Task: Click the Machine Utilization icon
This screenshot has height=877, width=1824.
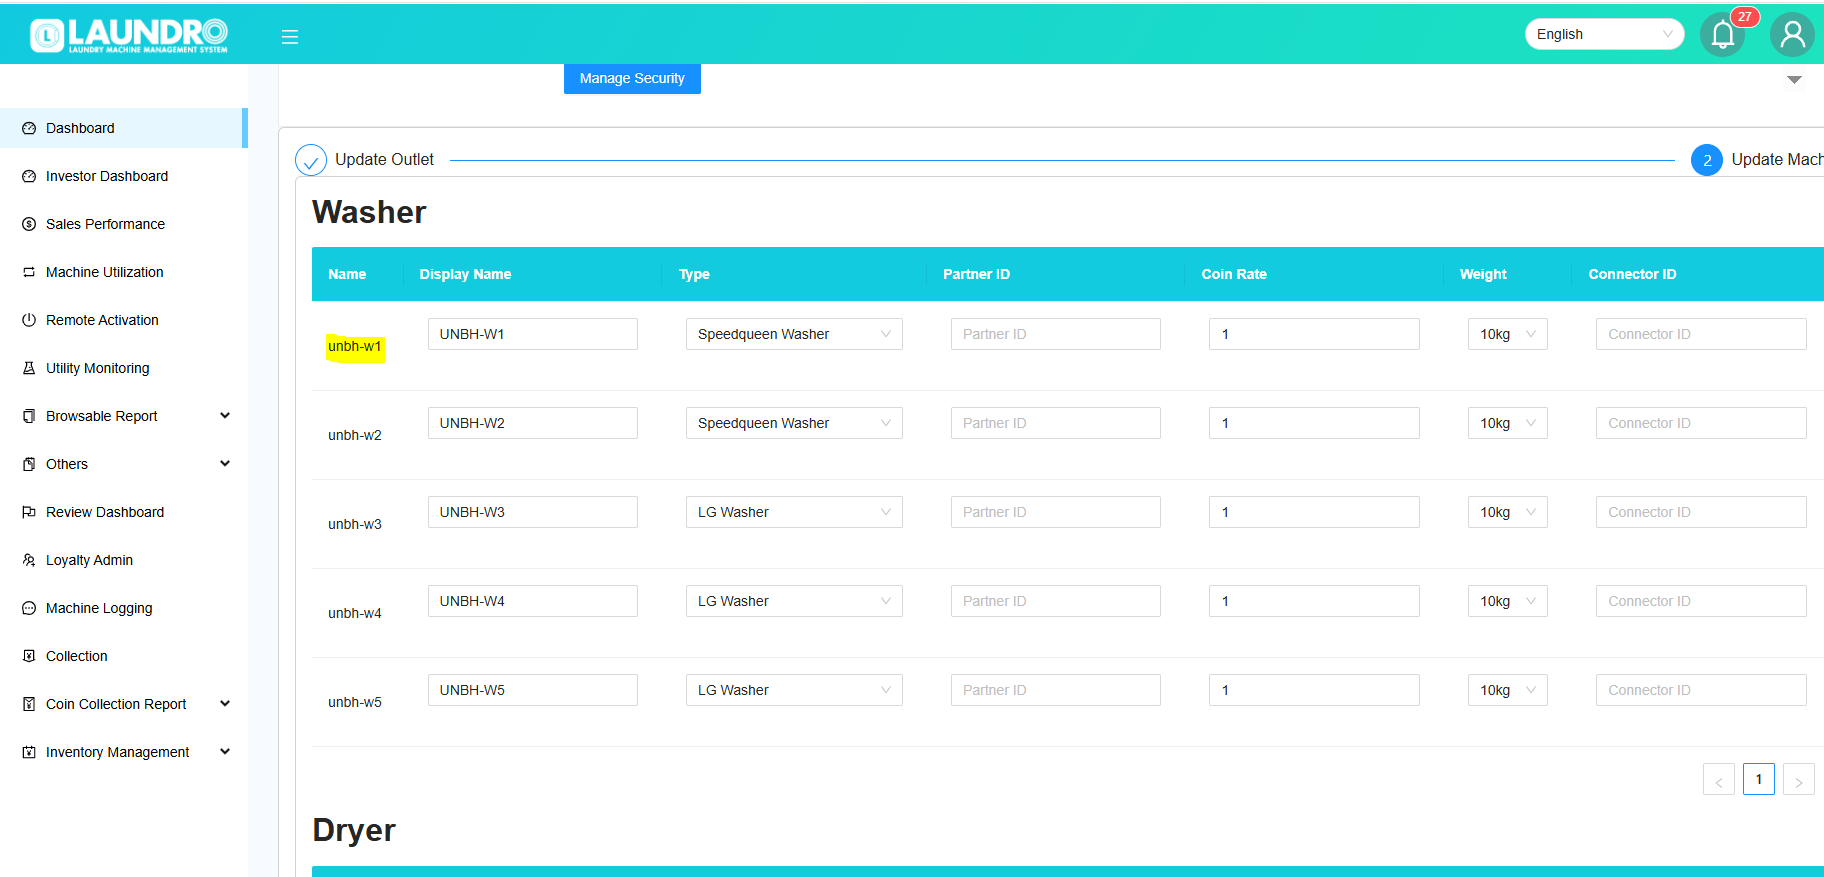Action: click(x=29, y=272)
